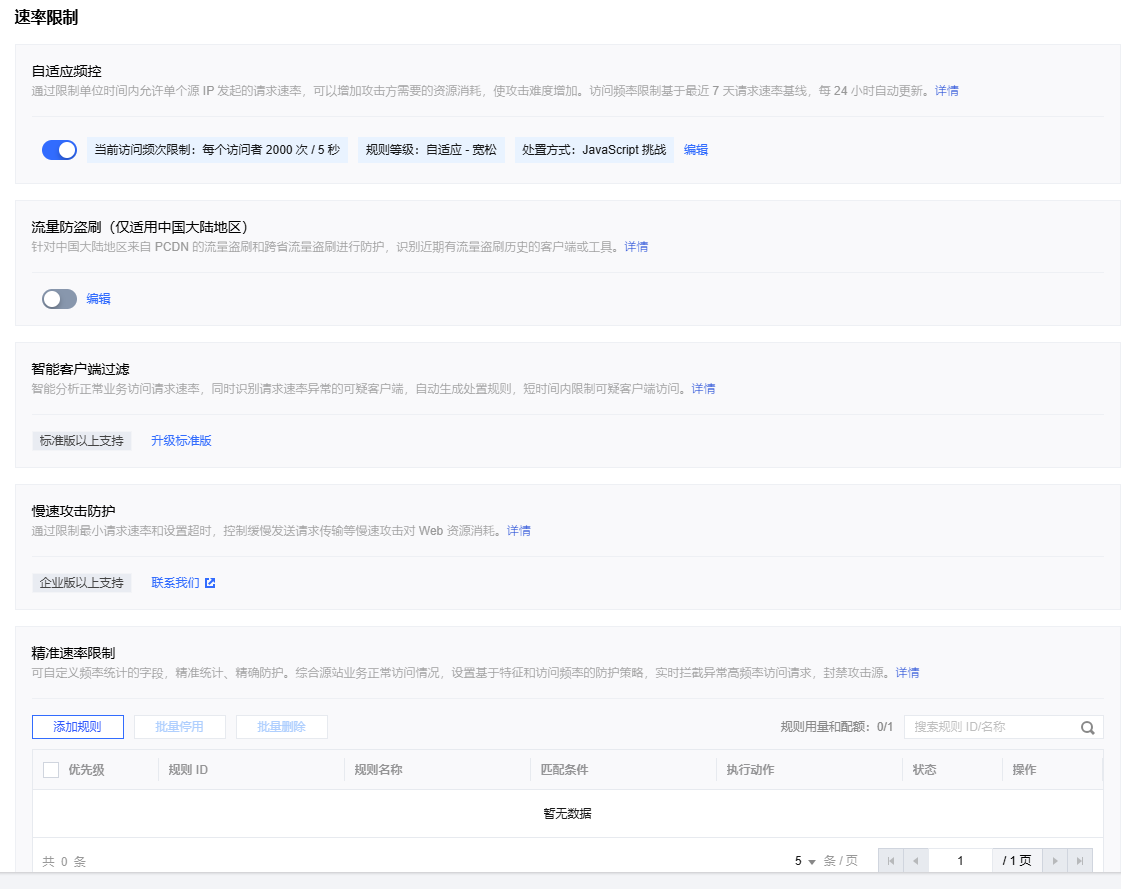Click the 精准速率限制 section heading
Viewport: 1121px width, 889px height.
point(73,653)
